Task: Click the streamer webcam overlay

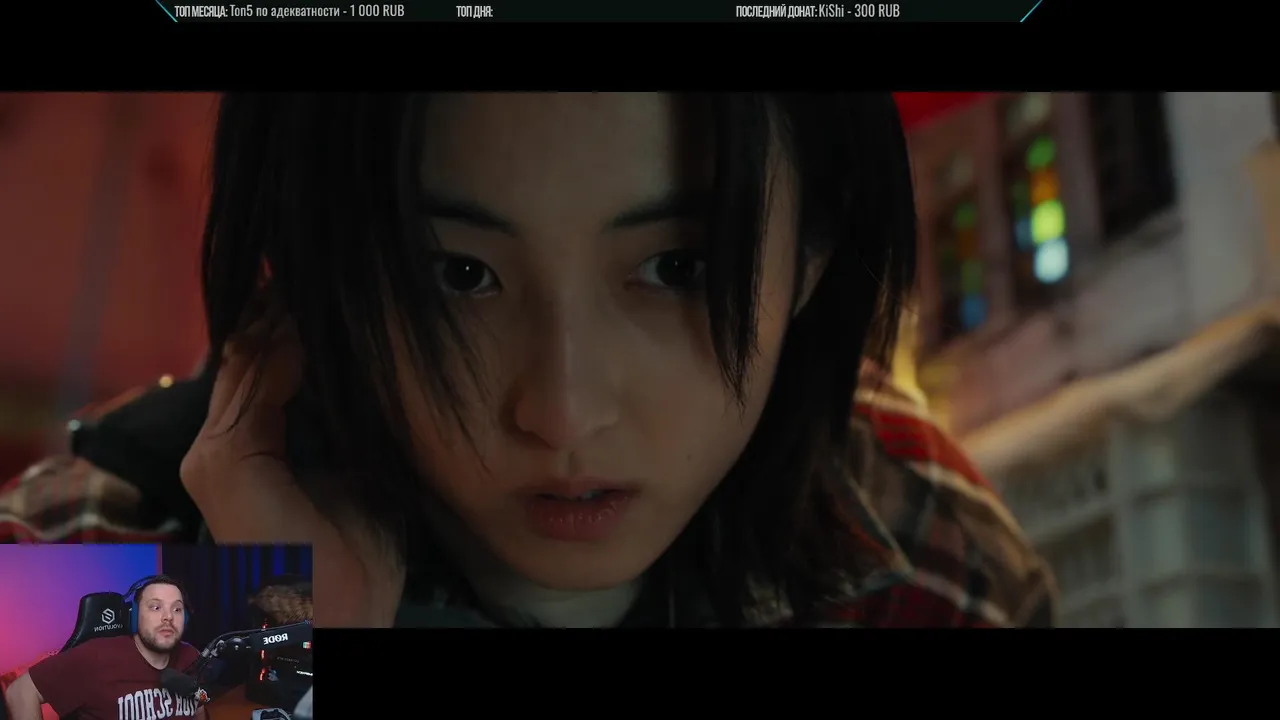Action: pyautogui.click(x=156, y=632)
